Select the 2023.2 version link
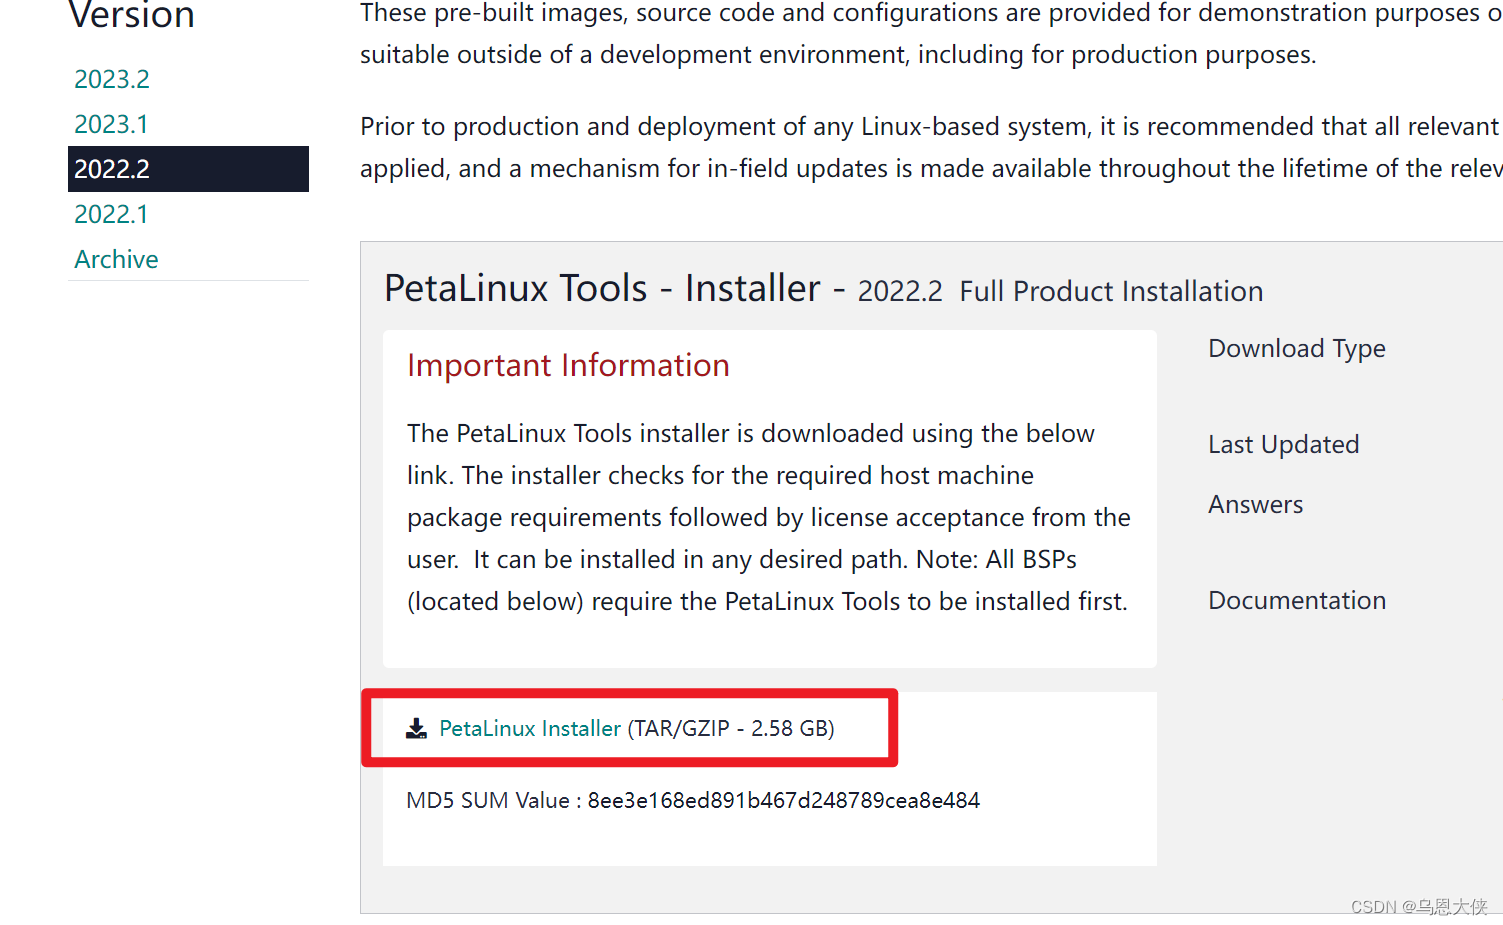 pos(111,78)
